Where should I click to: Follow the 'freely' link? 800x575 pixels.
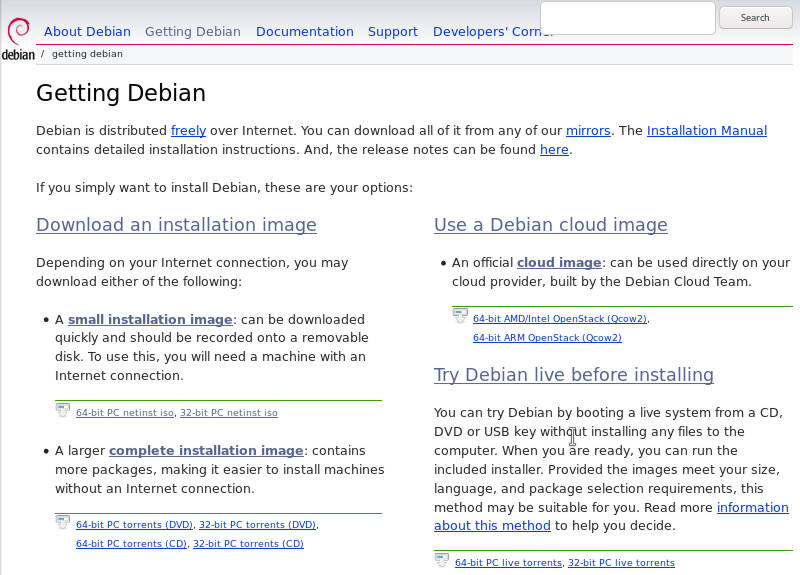188,131
